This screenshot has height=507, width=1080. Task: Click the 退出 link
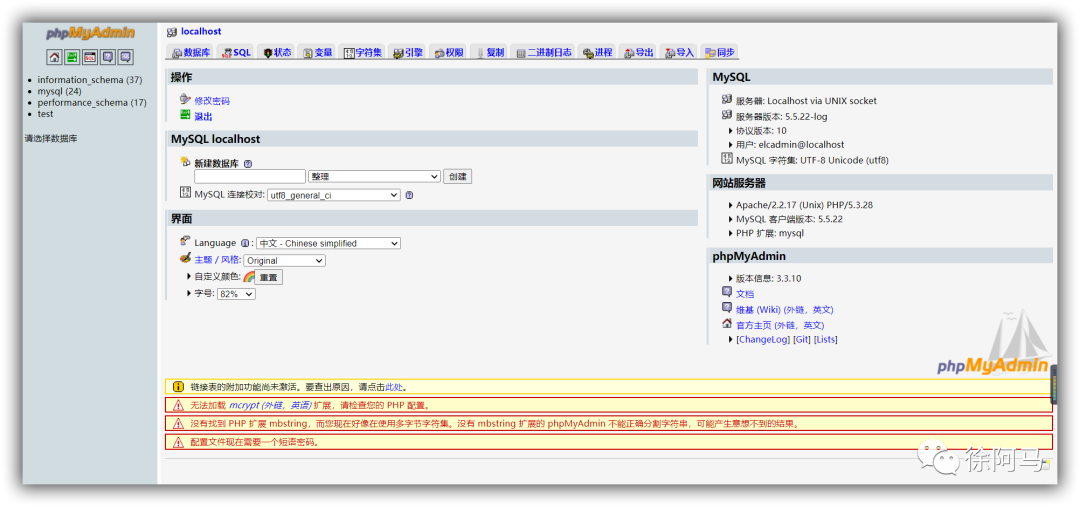[x=203, y=116]
